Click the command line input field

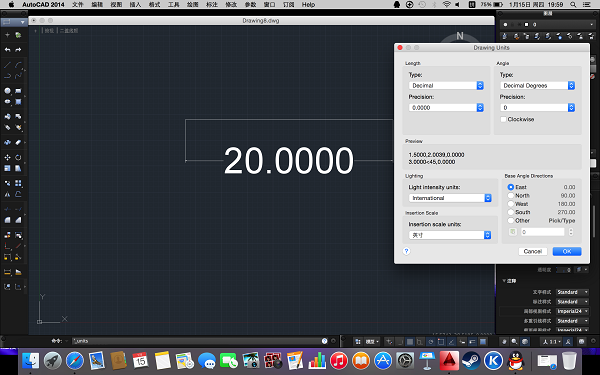coord(197,341)
